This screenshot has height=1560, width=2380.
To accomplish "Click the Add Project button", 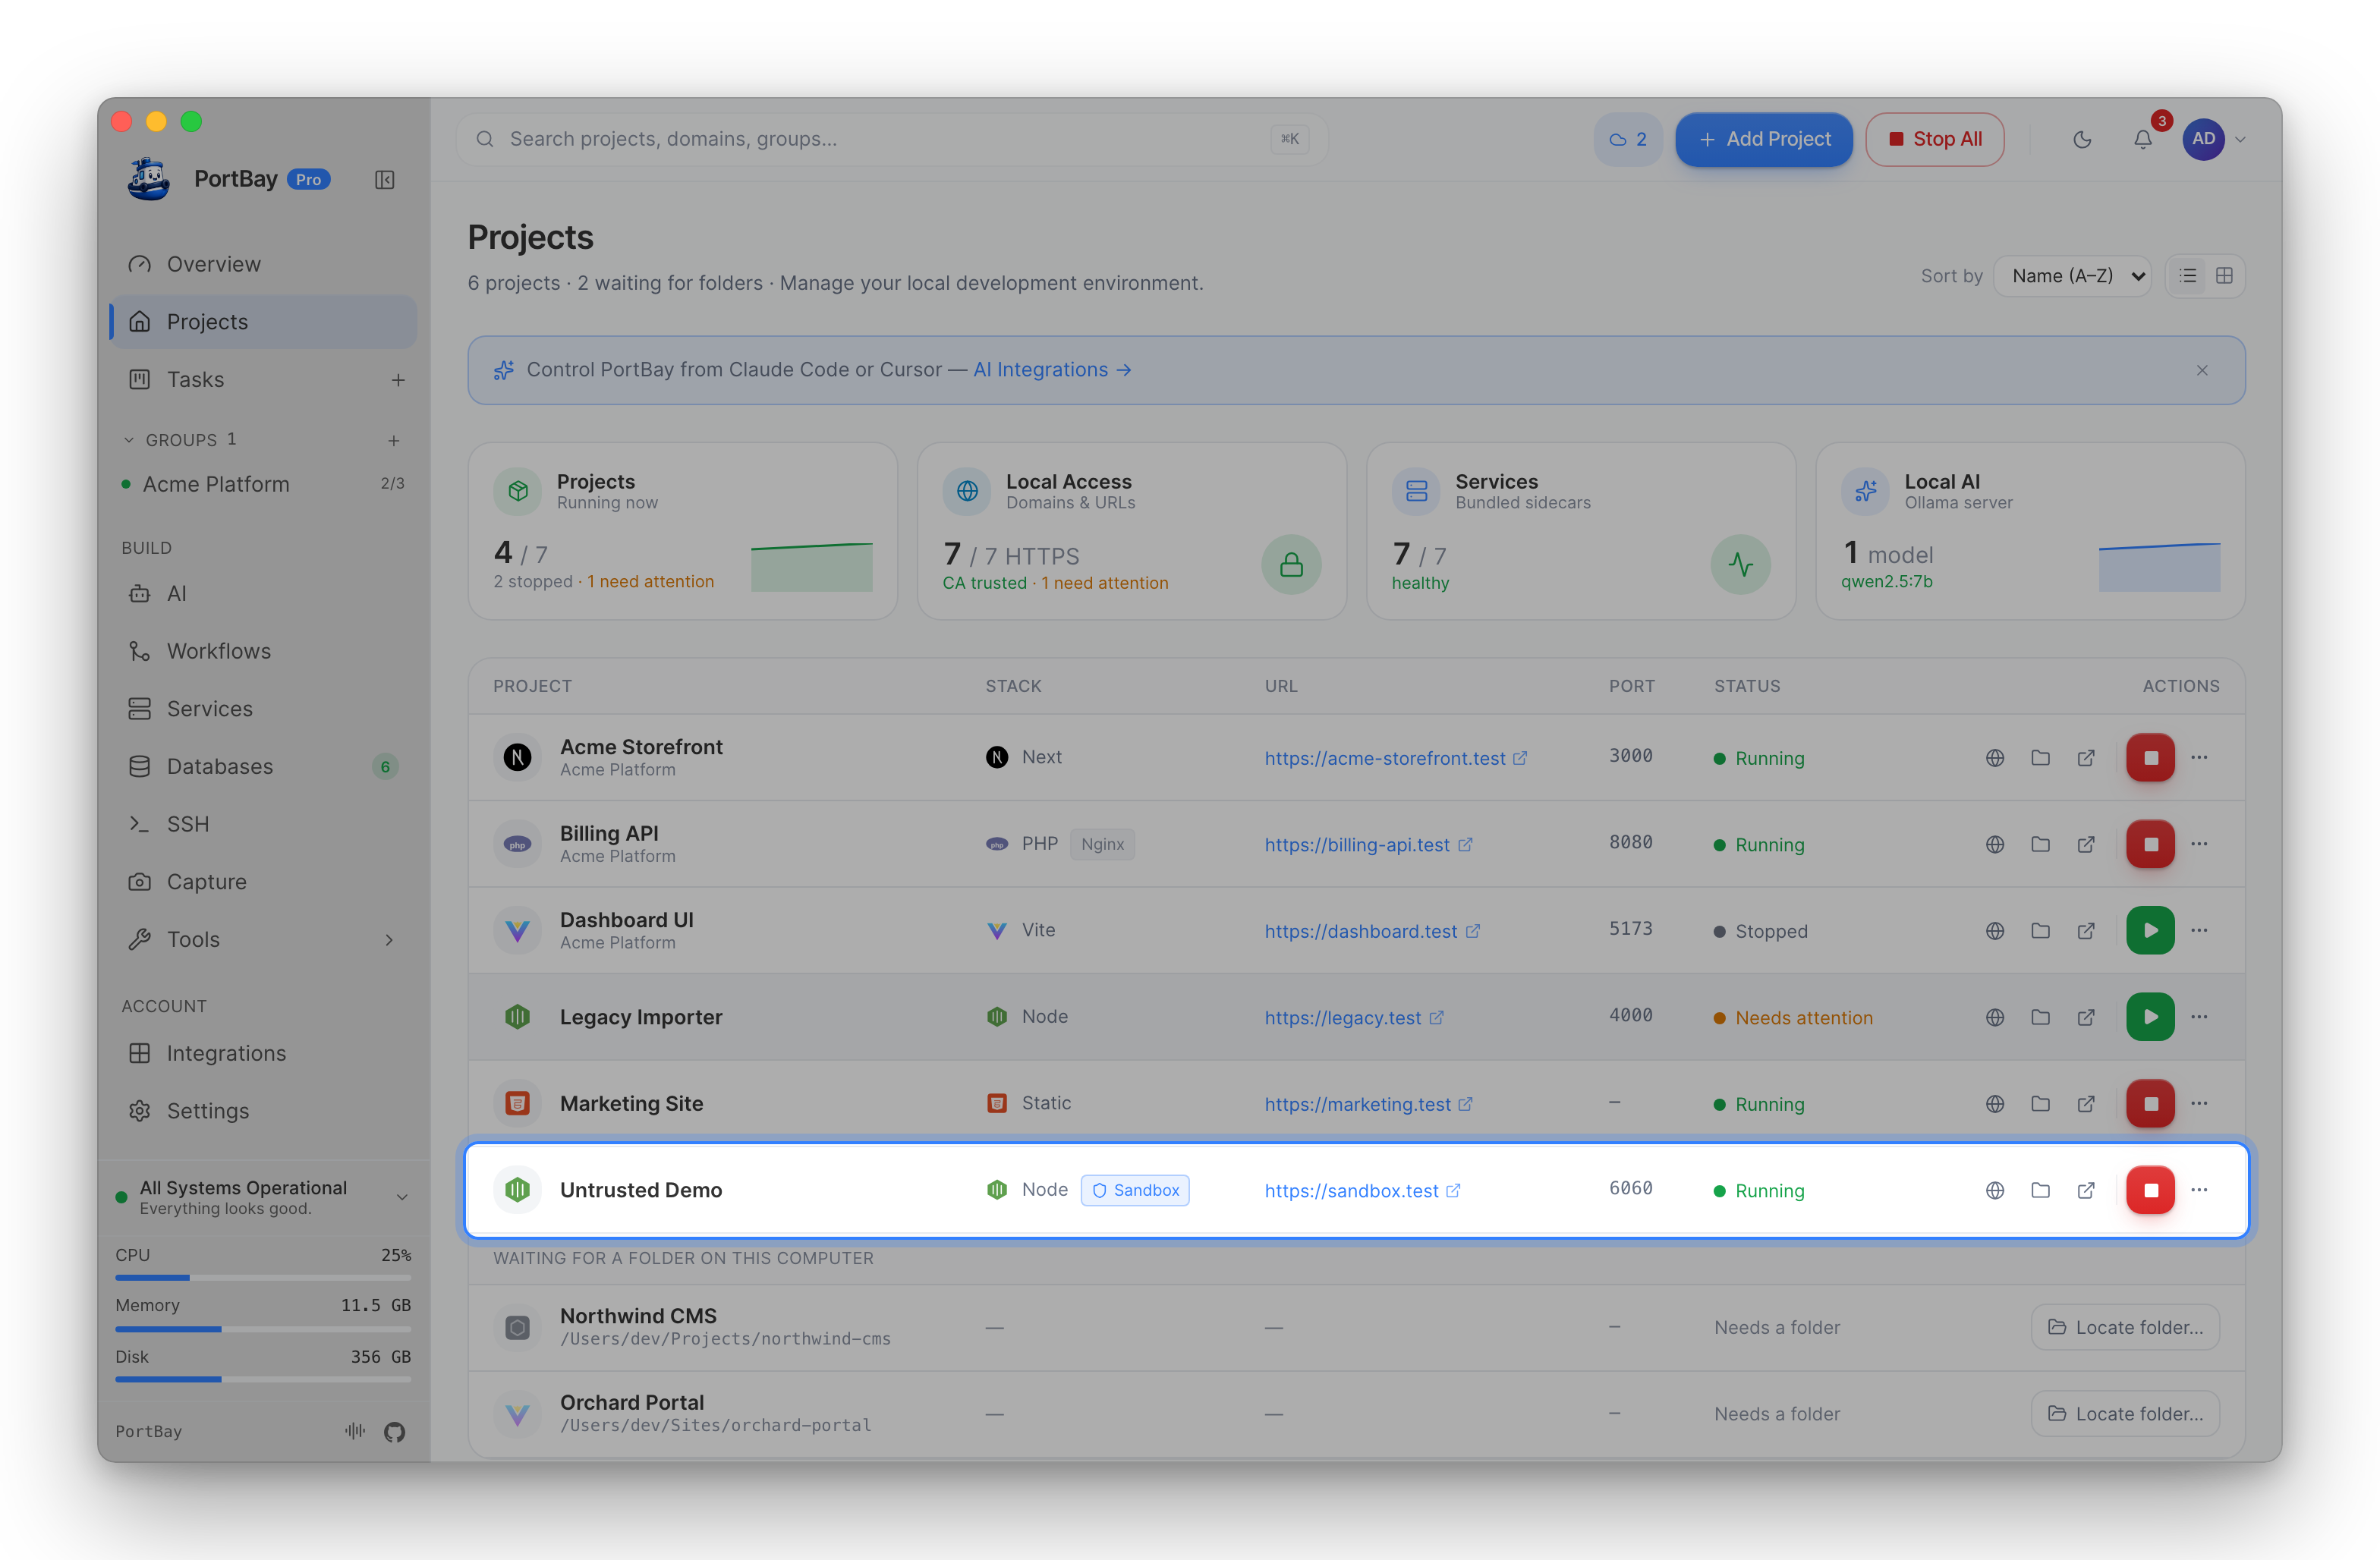I will coord(1764,139).
